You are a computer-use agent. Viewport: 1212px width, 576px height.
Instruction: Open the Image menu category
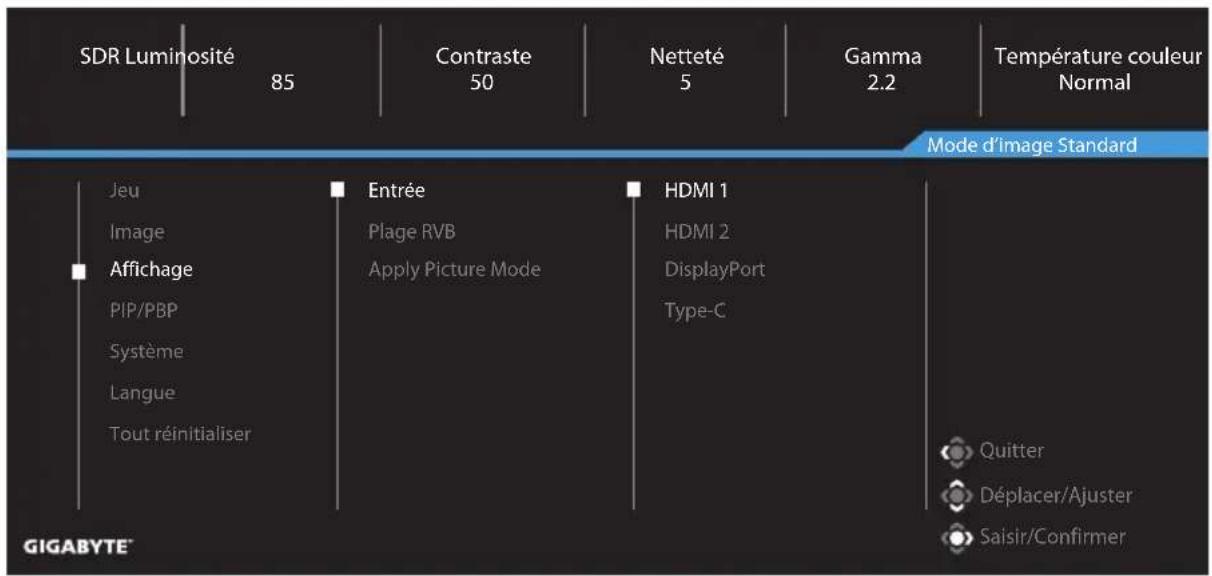[137, 232]
